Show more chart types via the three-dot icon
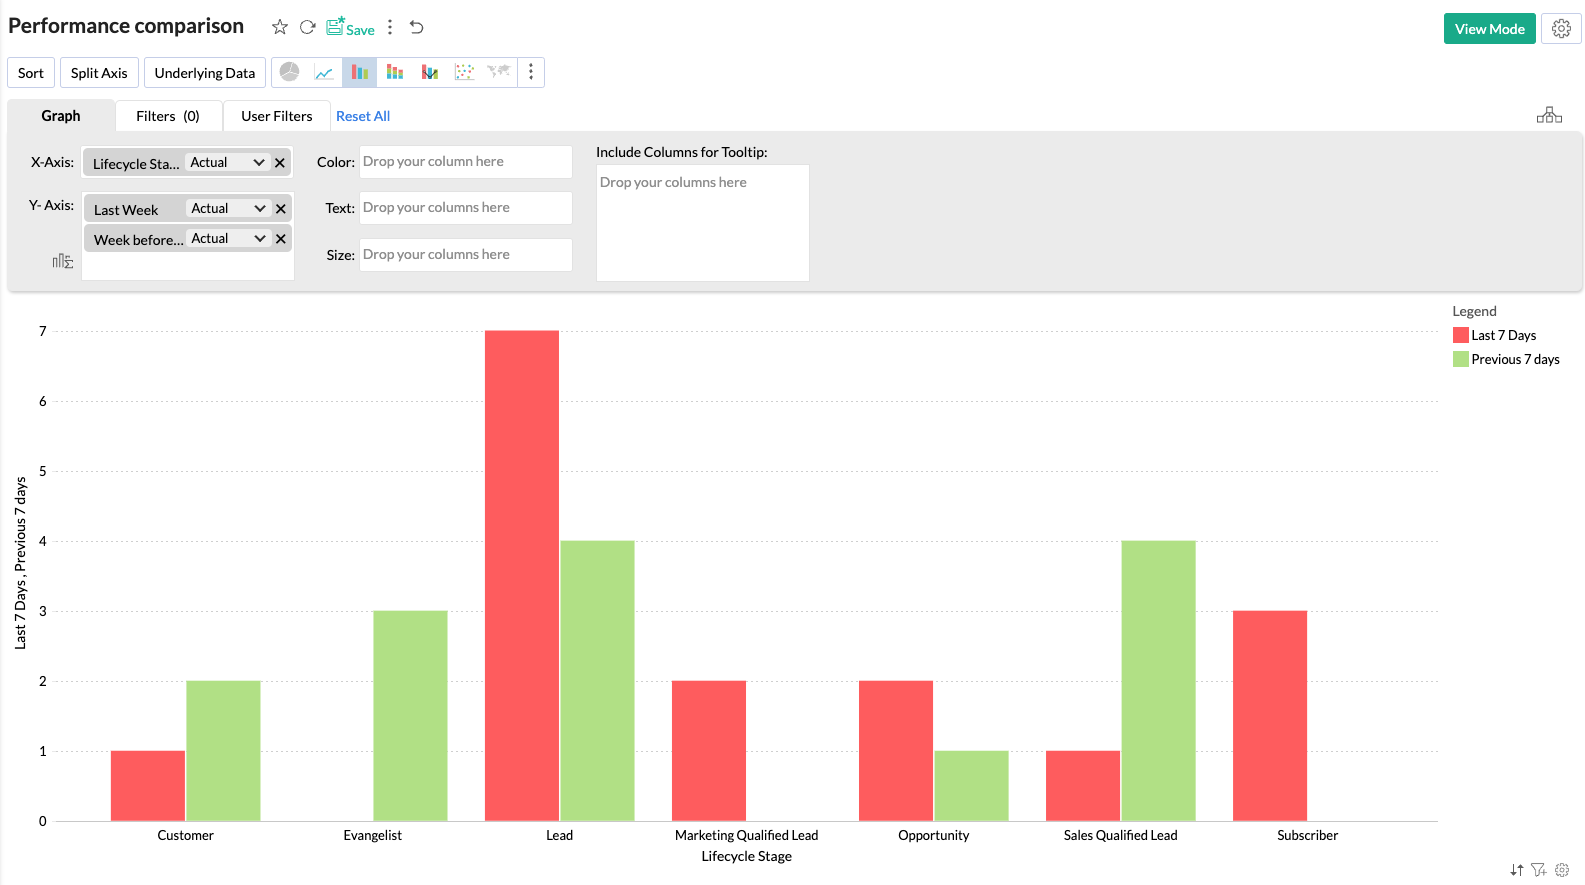This screenshot has width=1585, height=885. pyautogui.click(x=531, y=72)
